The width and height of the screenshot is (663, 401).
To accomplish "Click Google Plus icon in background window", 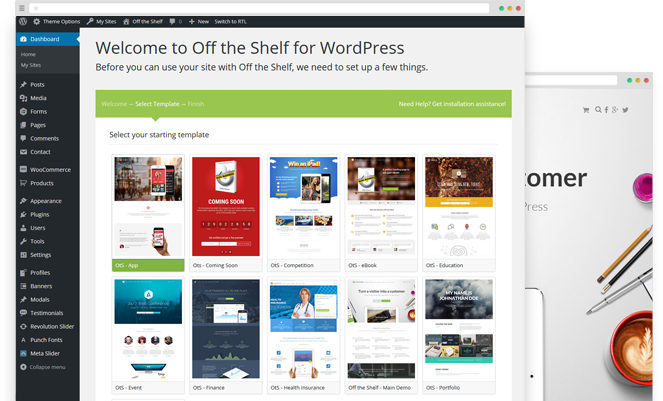I will [615, 110].
